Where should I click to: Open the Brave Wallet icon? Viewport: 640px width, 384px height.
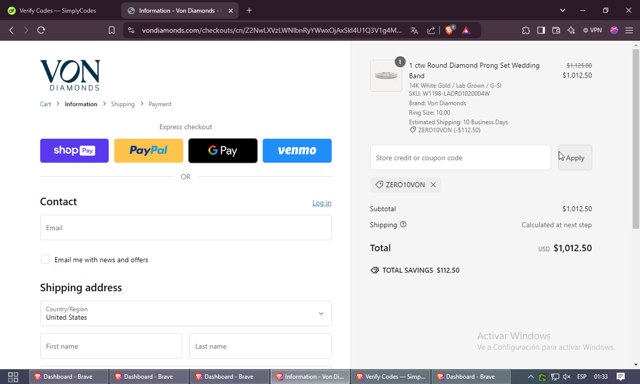(x=556, y=30)
